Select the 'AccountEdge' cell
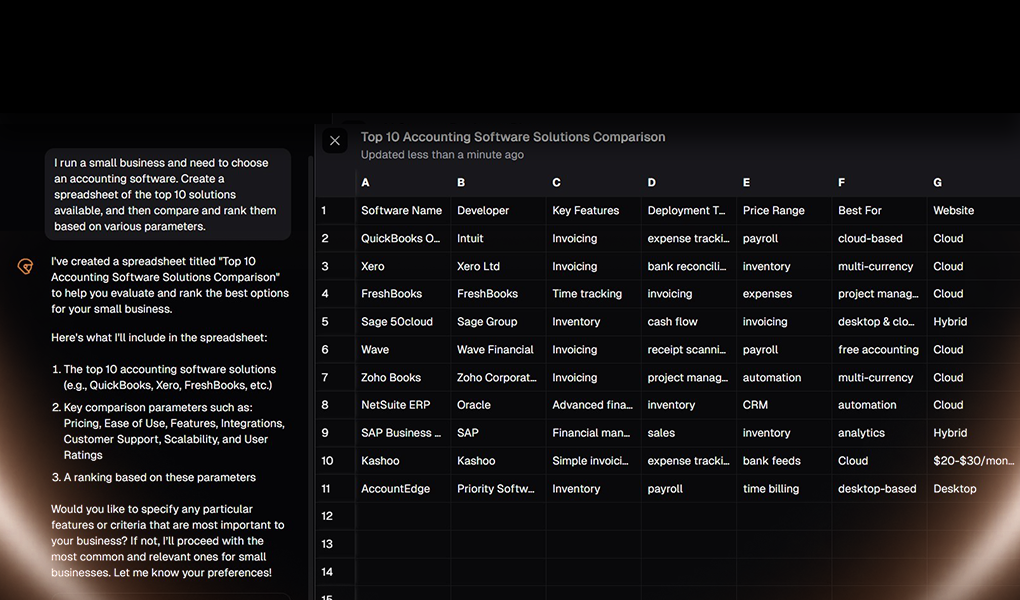Image resolution: width=1020 pixels, height=600 pixels. point(403,489)
